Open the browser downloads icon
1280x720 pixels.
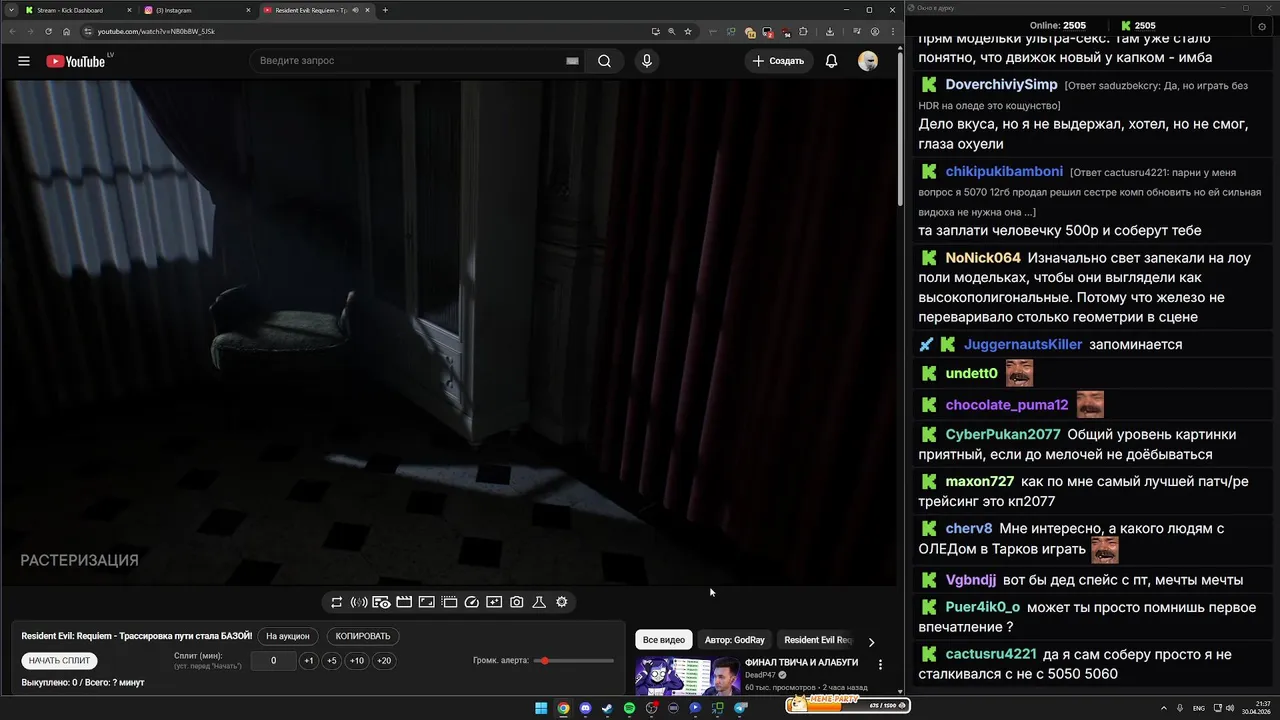coord(830,31)
